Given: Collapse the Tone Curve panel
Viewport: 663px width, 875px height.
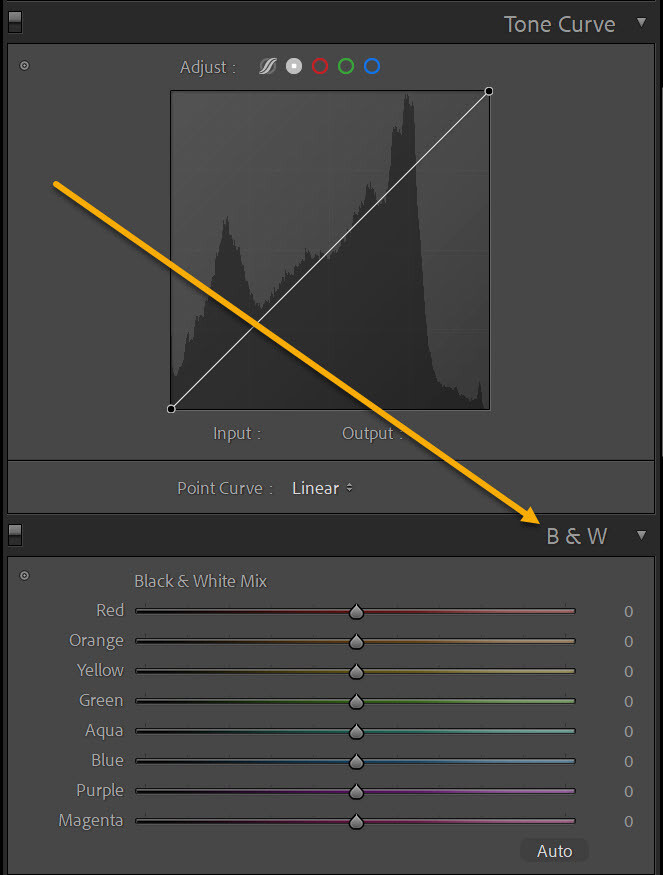Looking at the screenshot, I should 641,23.
